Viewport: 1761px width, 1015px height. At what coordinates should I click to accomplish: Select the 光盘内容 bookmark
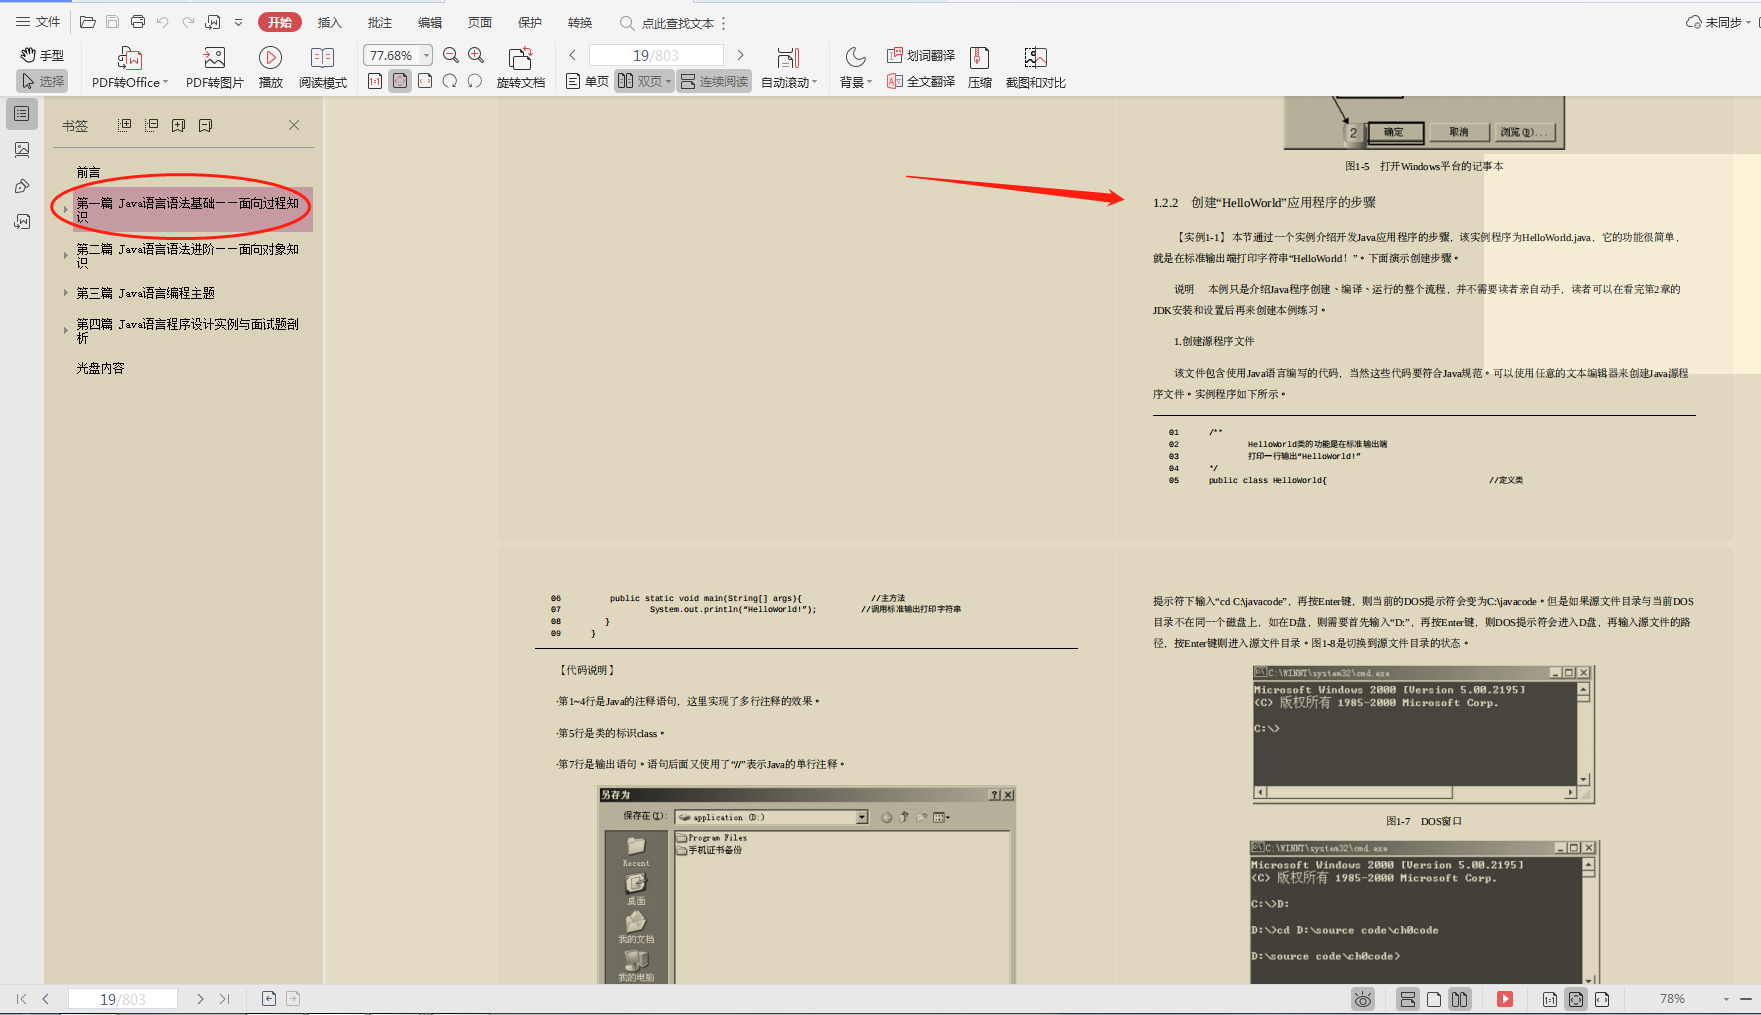(100, 368)
